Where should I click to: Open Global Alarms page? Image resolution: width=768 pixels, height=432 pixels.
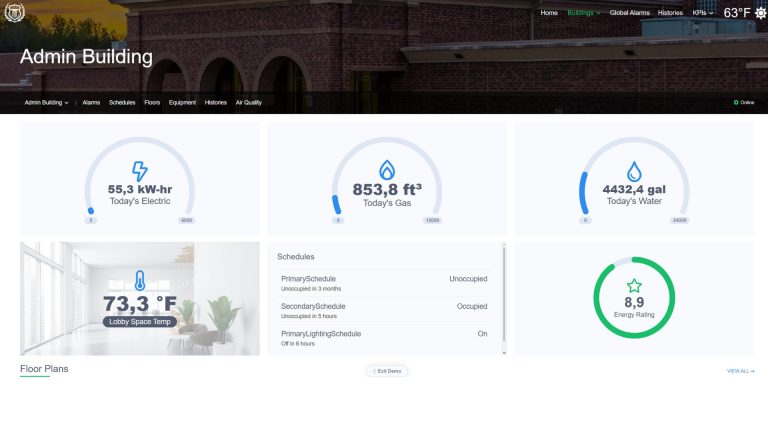629,13
